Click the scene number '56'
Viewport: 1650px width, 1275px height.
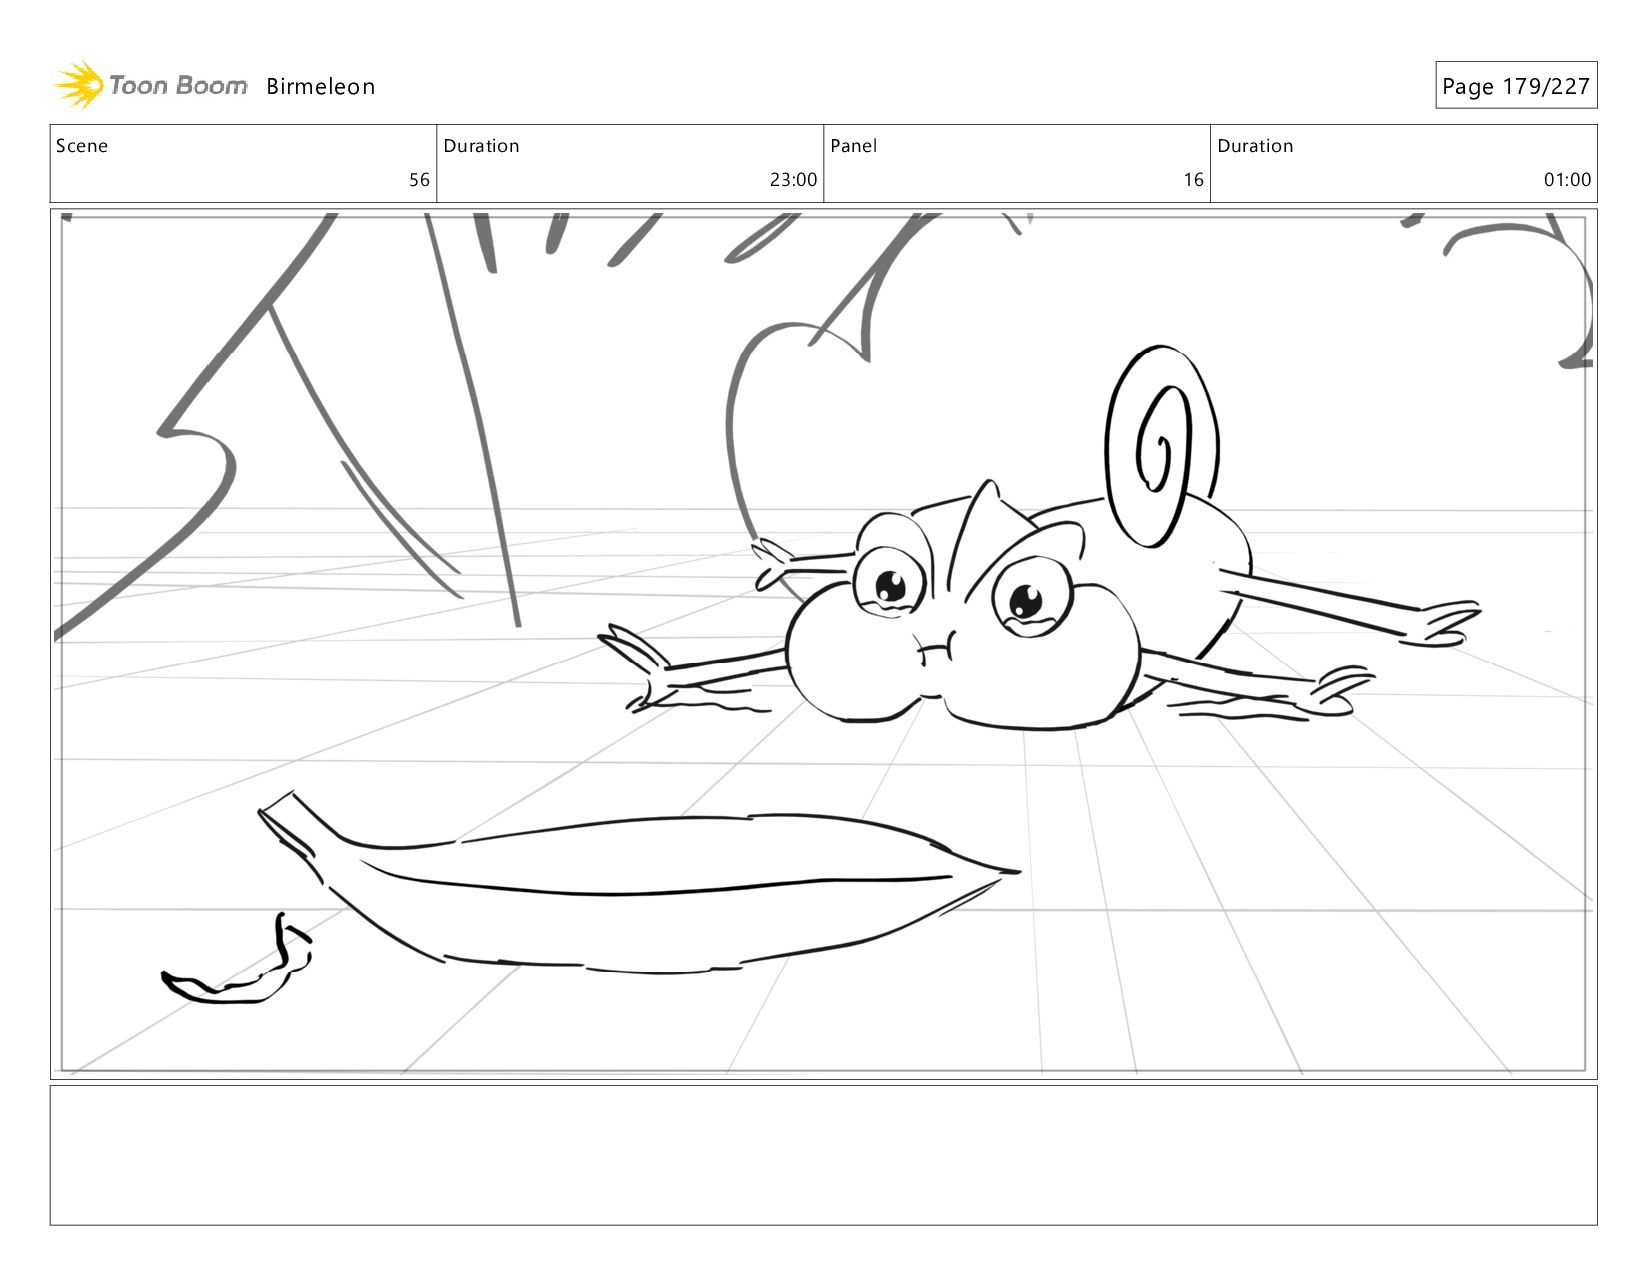[419, 180]
